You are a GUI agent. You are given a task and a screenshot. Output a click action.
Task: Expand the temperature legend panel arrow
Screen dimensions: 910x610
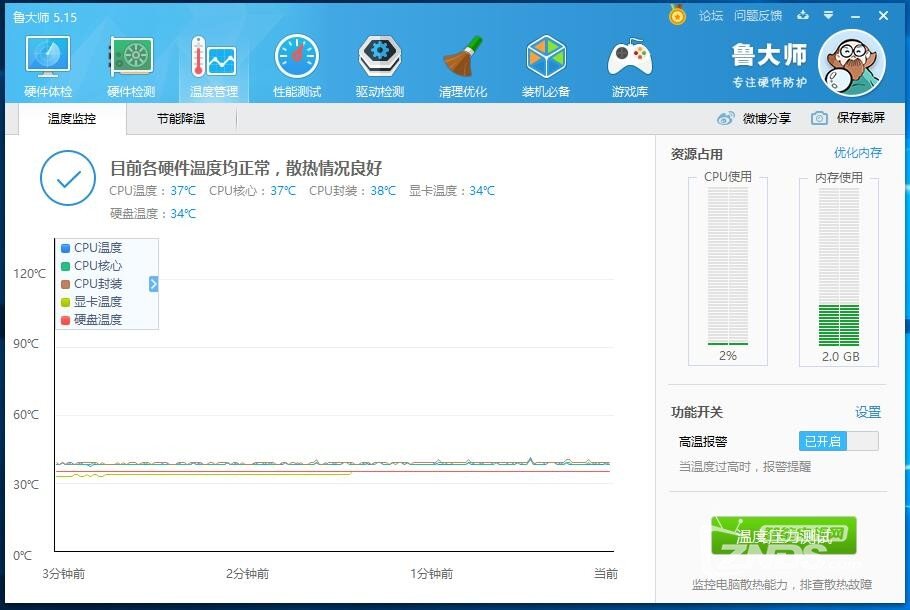click(x=152, y=283)
